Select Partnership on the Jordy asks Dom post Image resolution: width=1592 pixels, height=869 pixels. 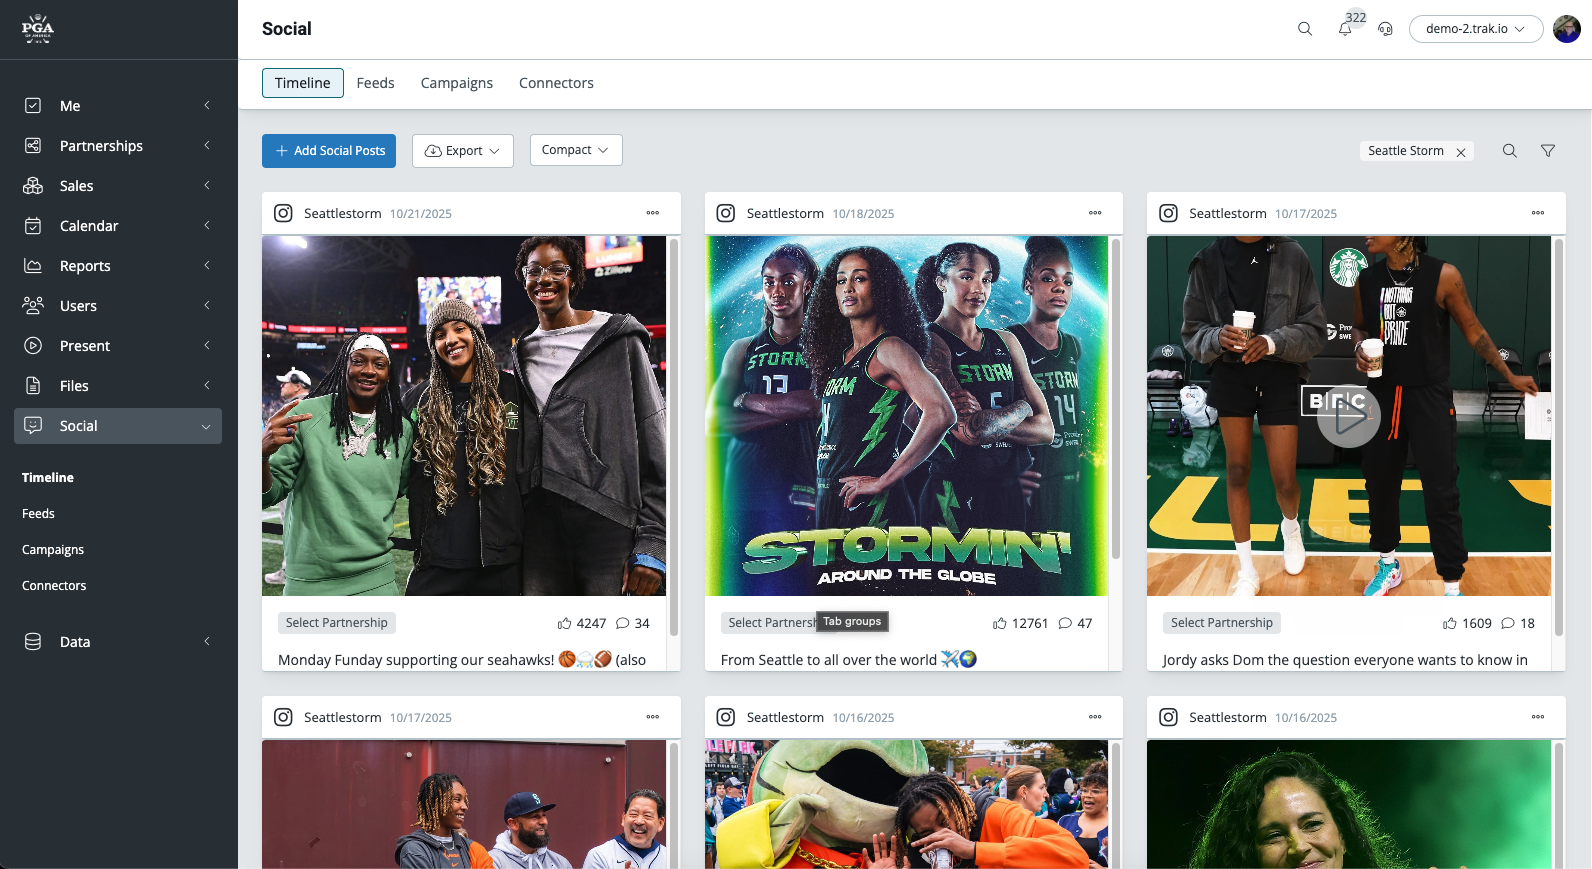tap(1222, 623)
